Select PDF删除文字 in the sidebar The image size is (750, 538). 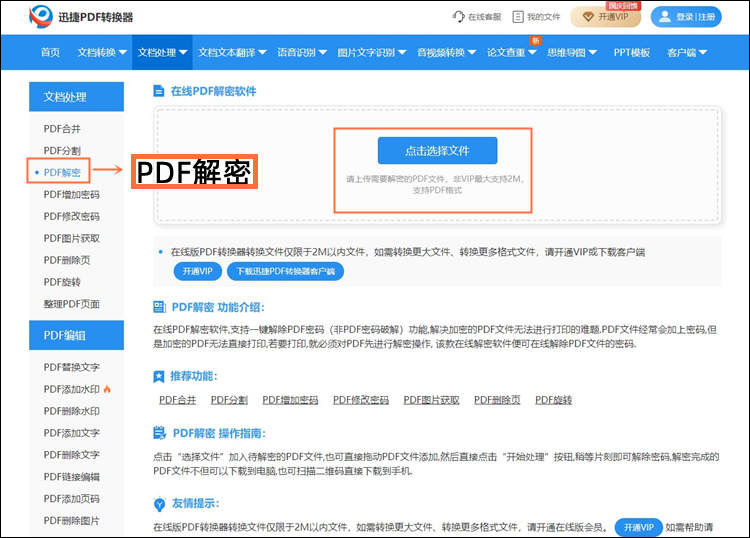(x=72, y=455)
